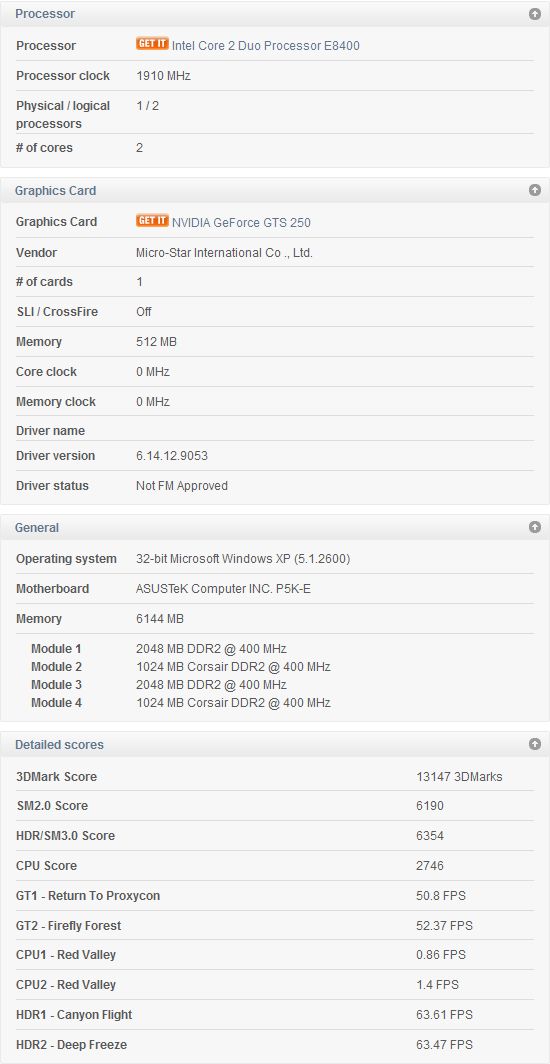Click the Processor section header title
Viewport: 550px width, 1064px height.
point(45,14)
